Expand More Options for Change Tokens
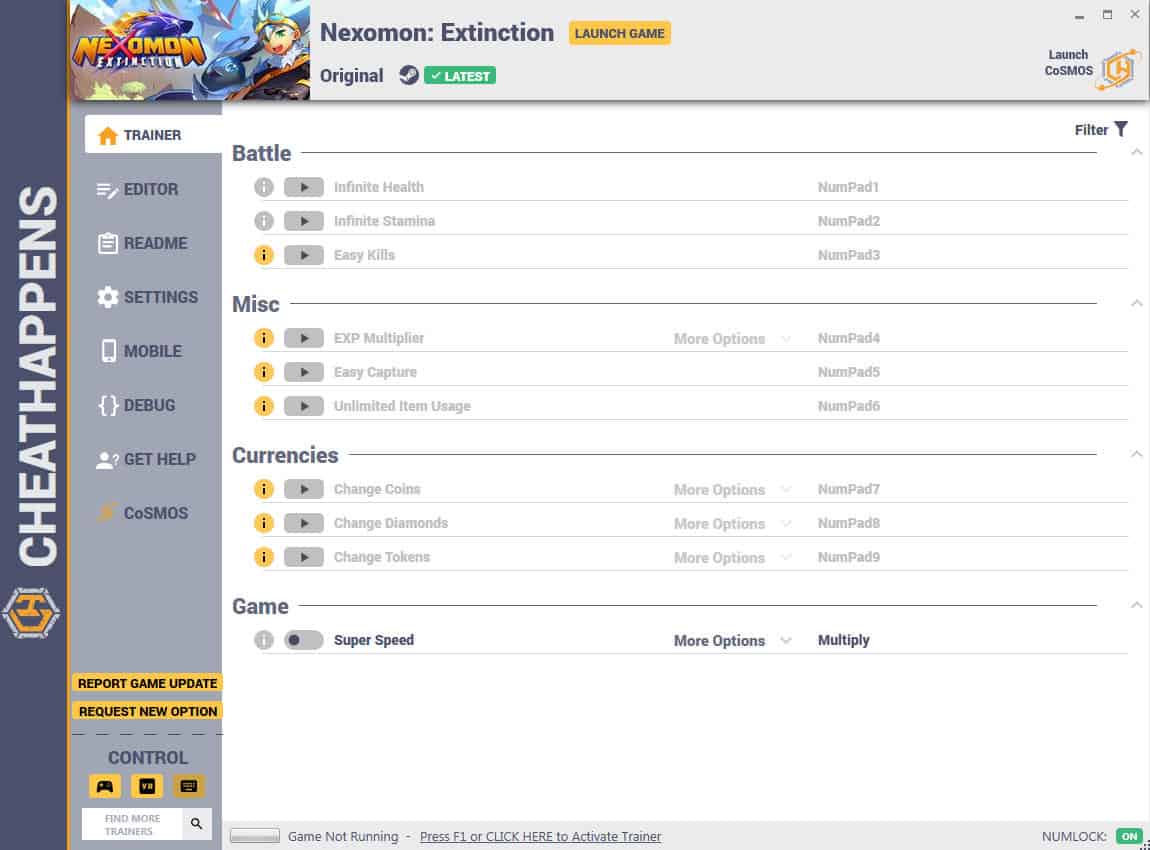 point(732,557)
